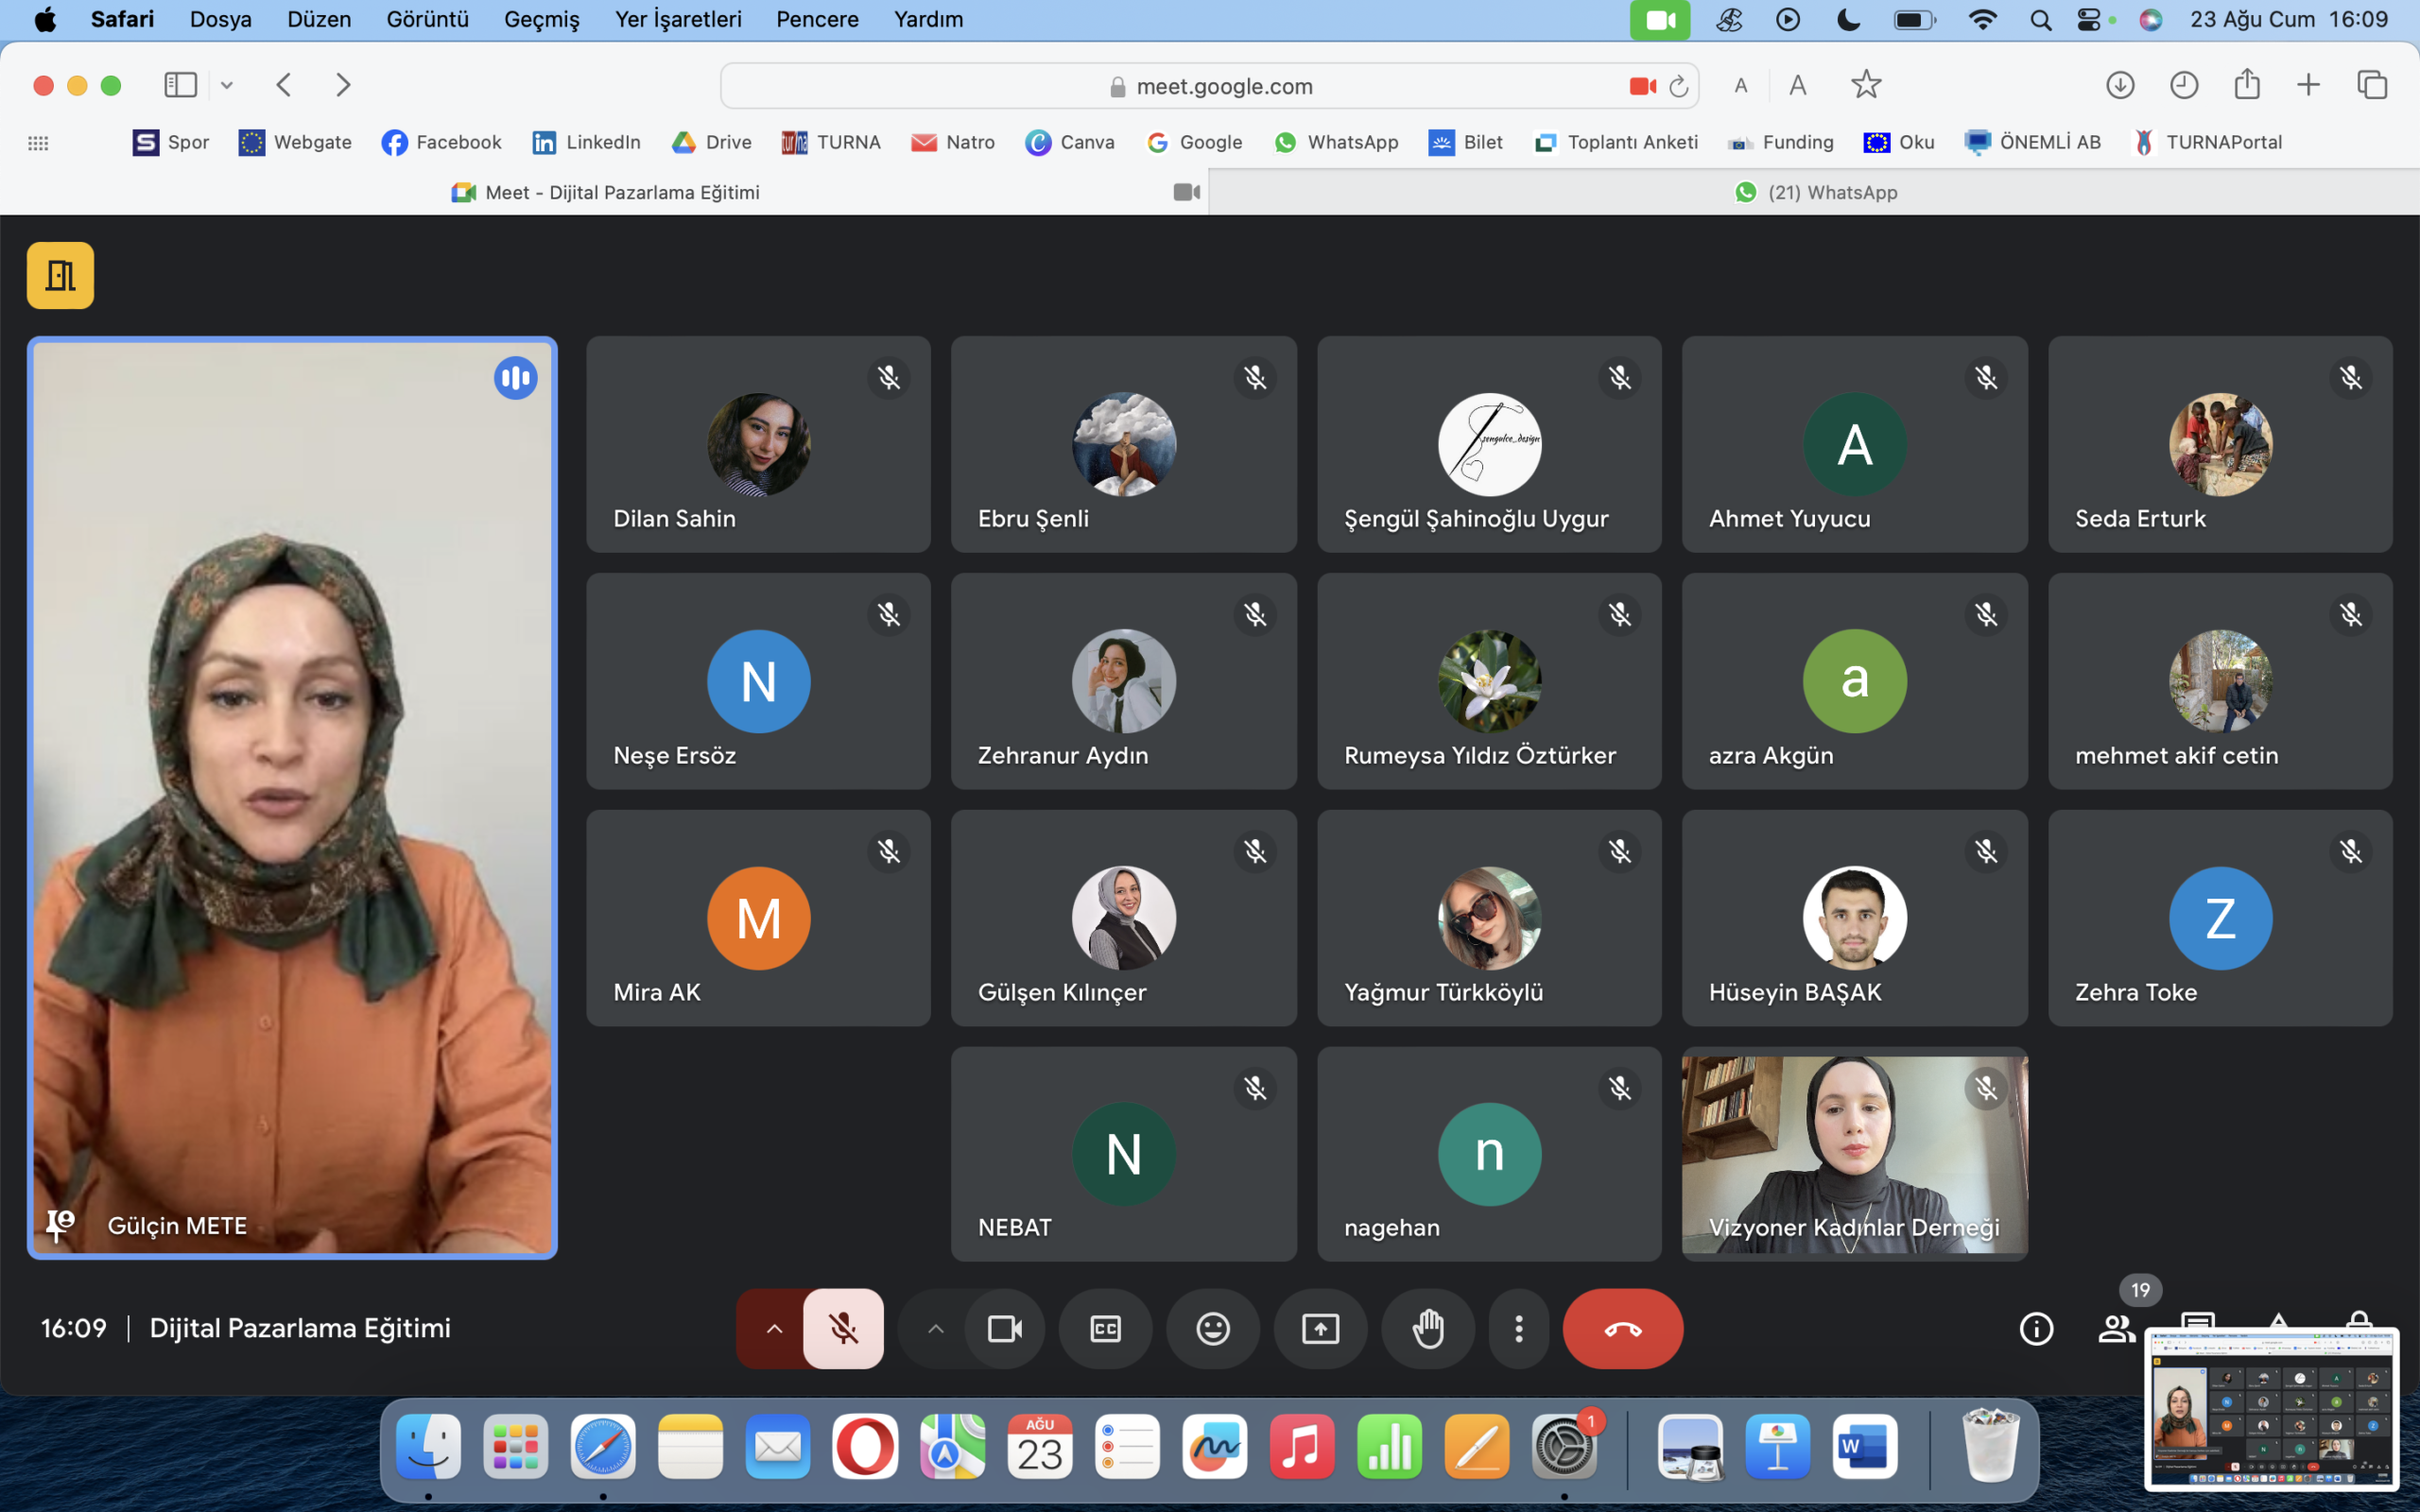Screen dimensions: 2420x1512
Task: Open the Toplantı Anketi bookmark
Action: pyautogui.click(x=1616, y=142)
